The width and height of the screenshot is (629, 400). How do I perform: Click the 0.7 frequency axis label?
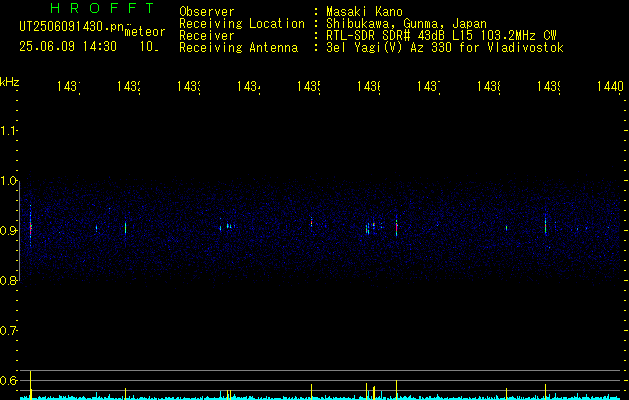point(9,330)
